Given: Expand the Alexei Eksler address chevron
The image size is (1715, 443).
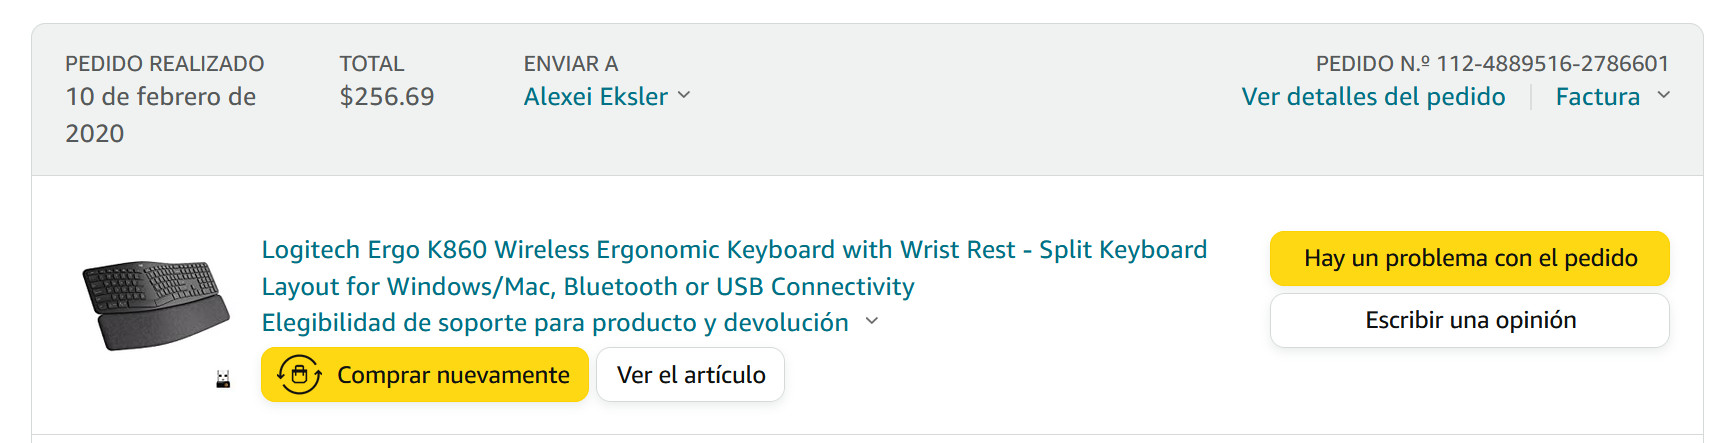Looking at the screenshot, I should click(685, 96).
